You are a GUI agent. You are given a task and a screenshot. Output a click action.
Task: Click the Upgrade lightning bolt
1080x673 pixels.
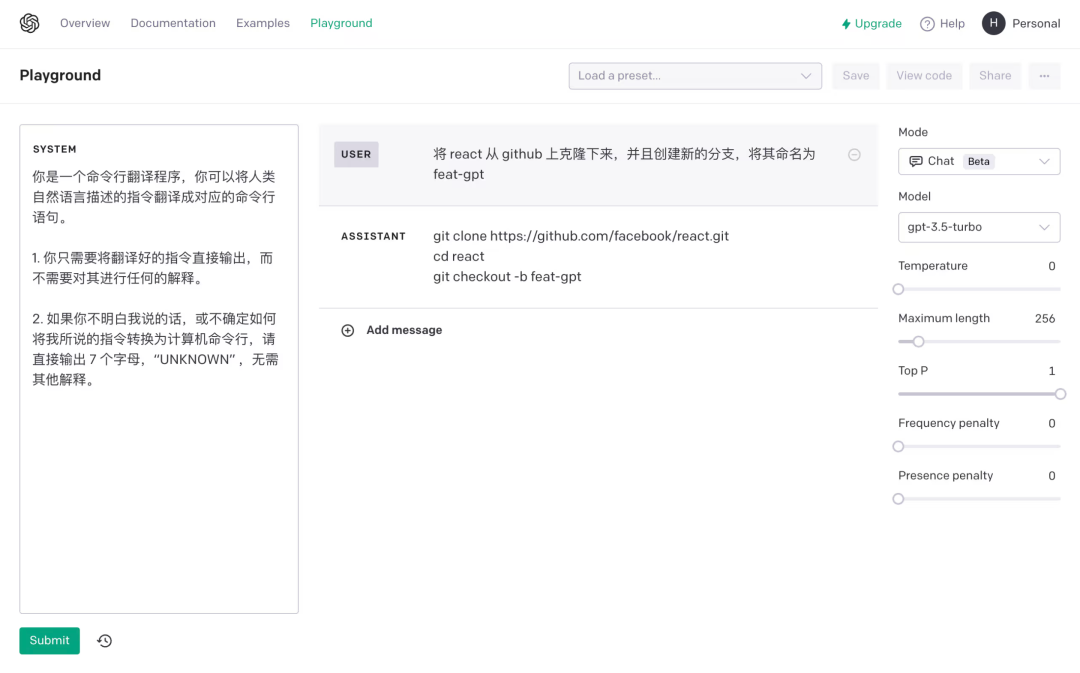845,23
